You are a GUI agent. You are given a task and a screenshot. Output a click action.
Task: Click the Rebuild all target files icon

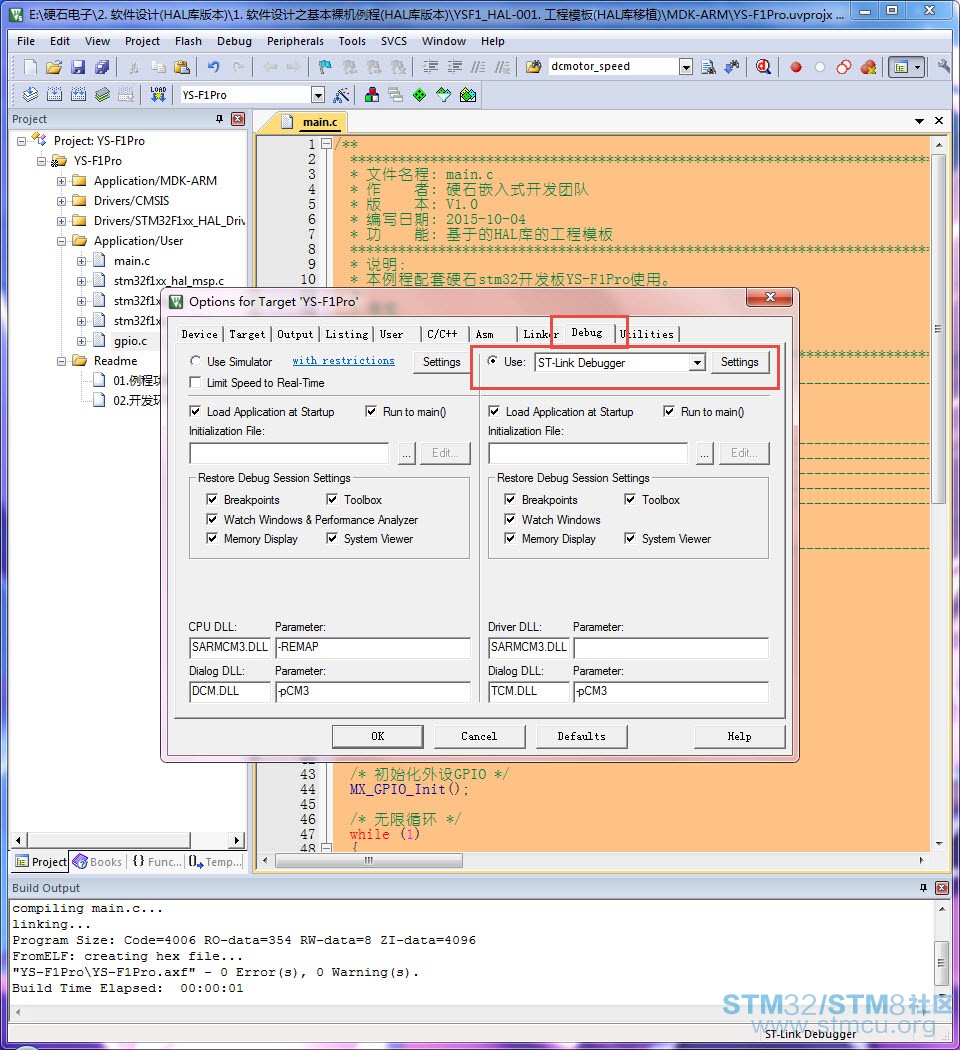[78, 94]
